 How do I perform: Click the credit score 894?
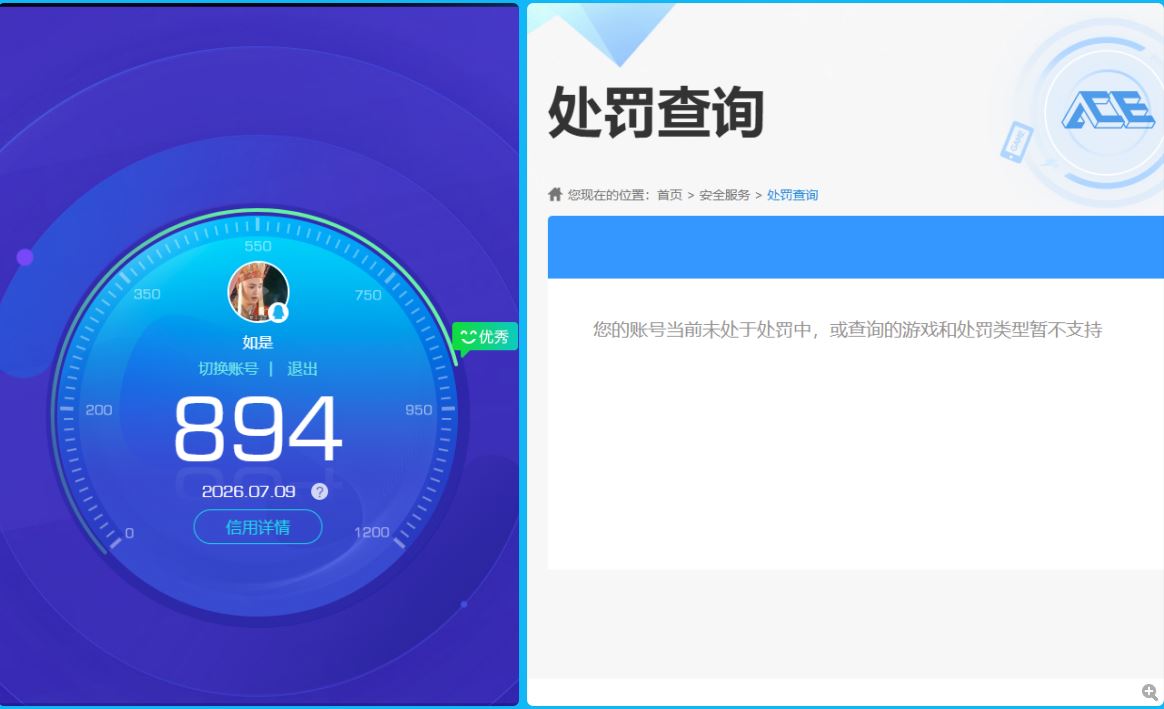(x=258, y=428)
